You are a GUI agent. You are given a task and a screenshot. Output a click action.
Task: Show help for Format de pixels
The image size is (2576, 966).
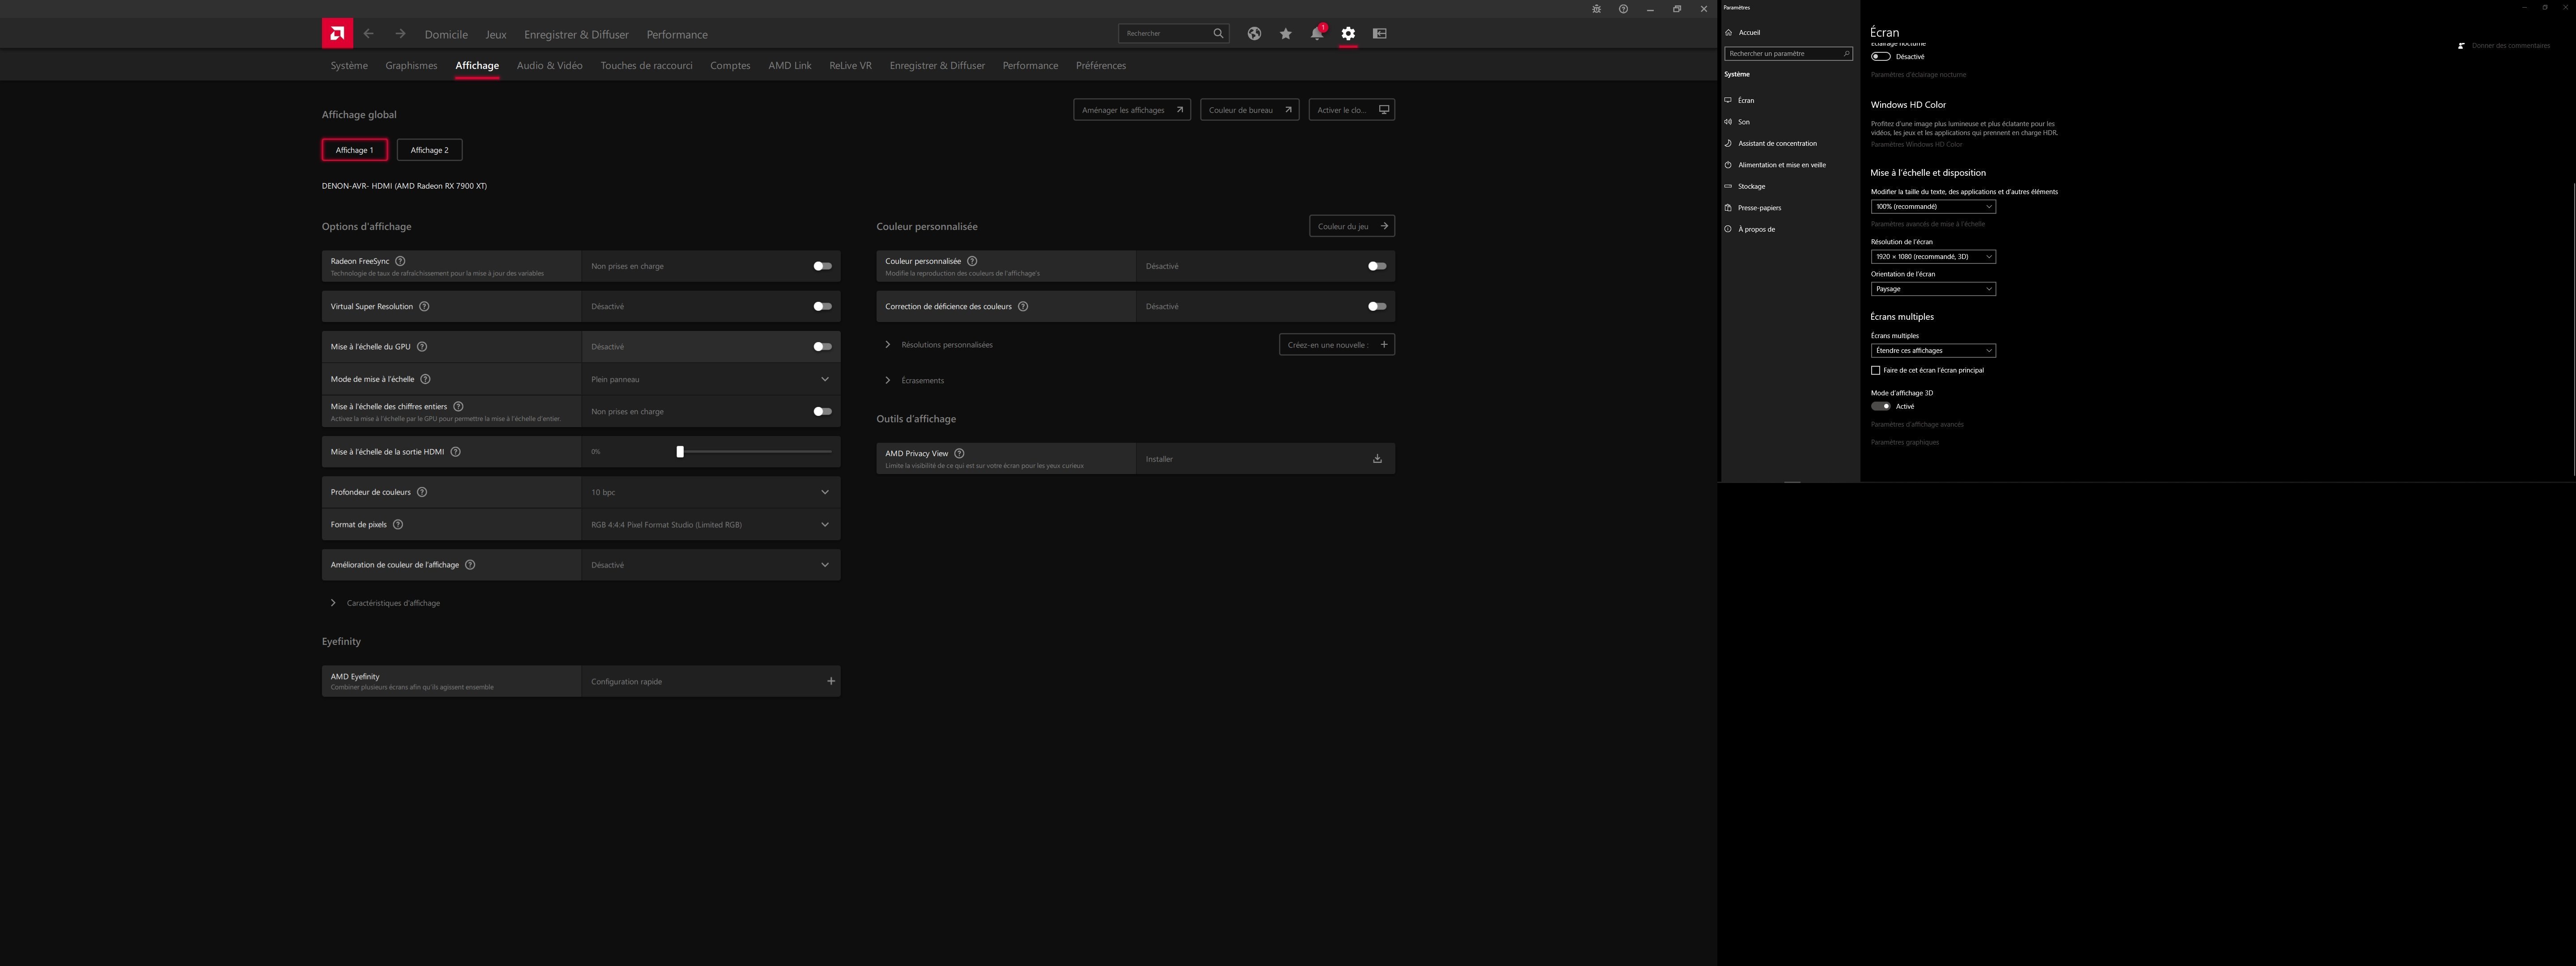click(398, 524)
